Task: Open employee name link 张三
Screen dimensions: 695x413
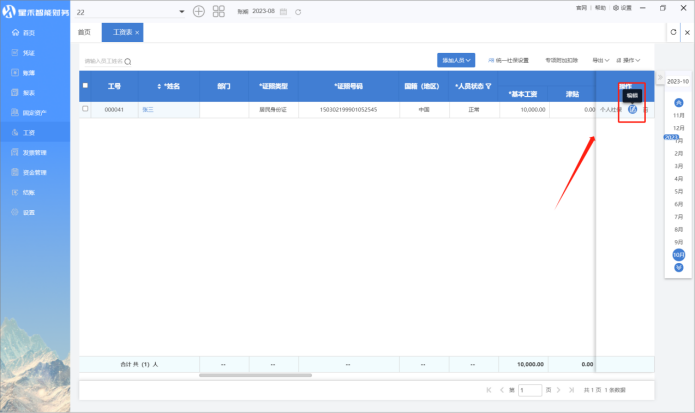Action: (148, 109)
